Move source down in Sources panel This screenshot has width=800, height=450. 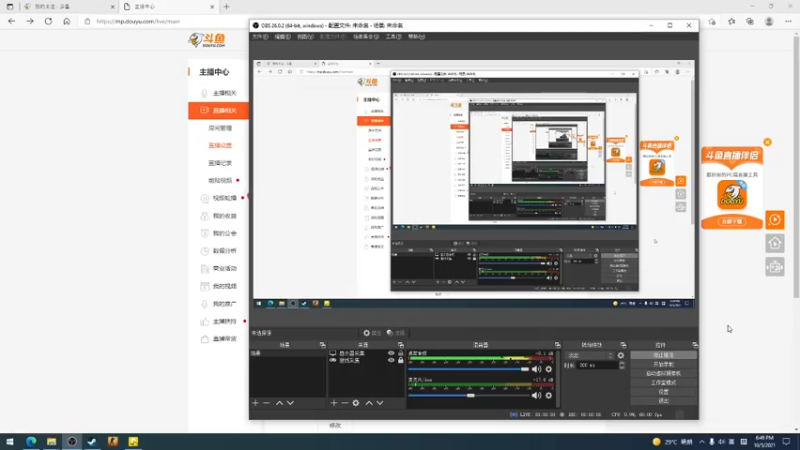380,403
